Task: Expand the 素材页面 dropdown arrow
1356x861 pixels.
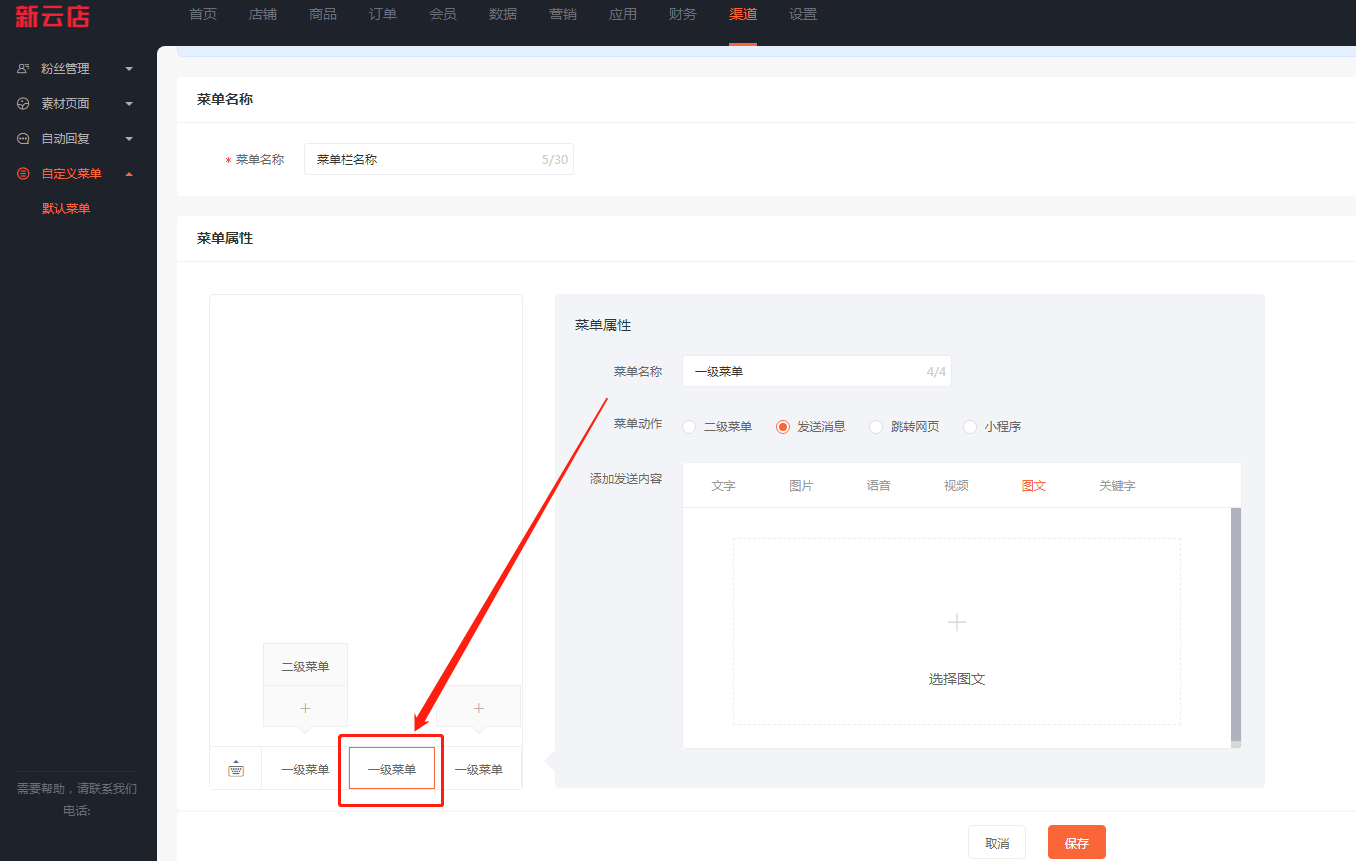Action: tap(129, 104)
